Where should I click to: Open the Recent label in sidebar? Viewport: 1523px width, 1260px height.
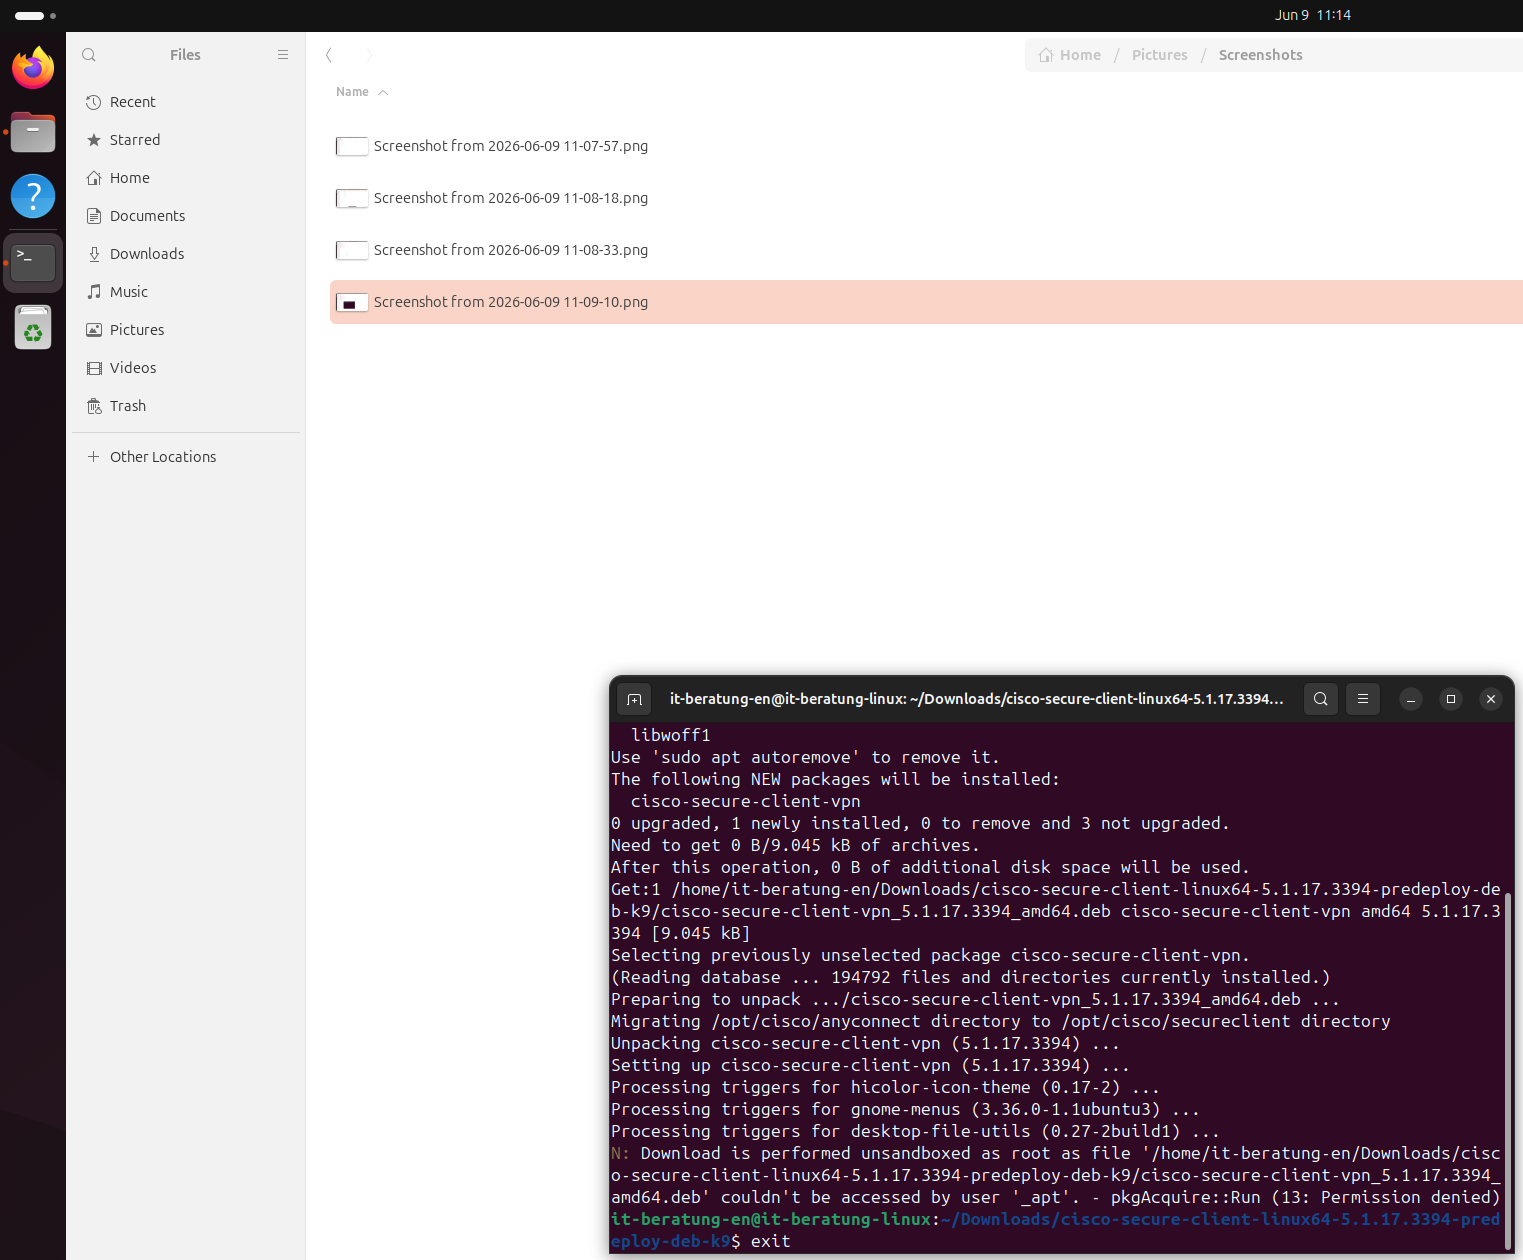coord(133,102)
